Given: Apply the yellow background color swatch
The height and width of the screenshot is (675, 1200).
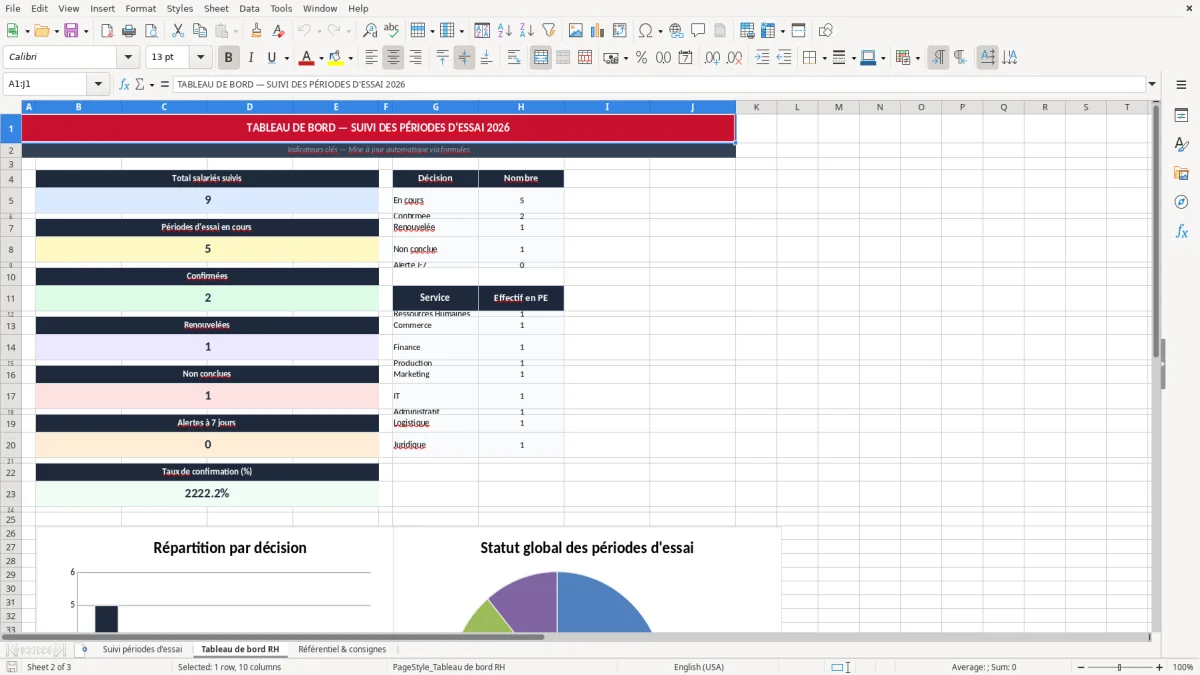Looking at the screenshot, I should tap(336, 58).
